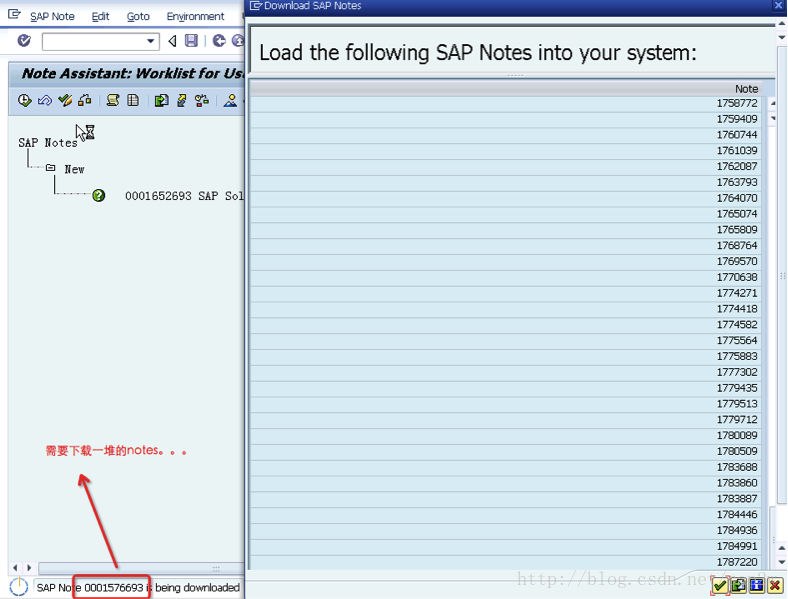Select note 1760744 in the list
The width and height of the screenshot is (788, 599).
click(506, 135)
